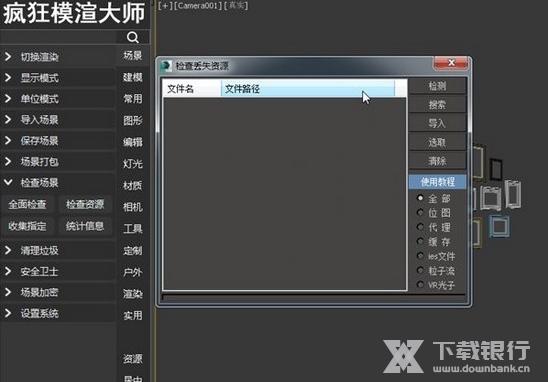The height and width of the screenshot is (382, 548).
Task: Expand the 切换渲染 section
Action: (x=58, y=57)
